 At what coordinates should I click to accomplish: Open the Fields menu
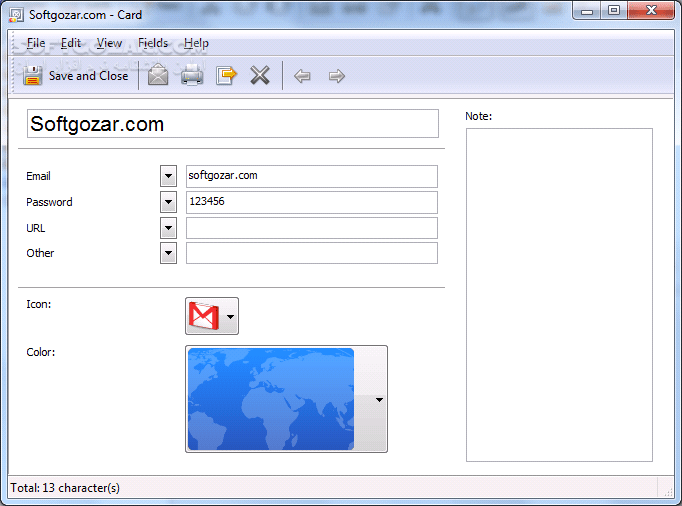coord(153,43)
